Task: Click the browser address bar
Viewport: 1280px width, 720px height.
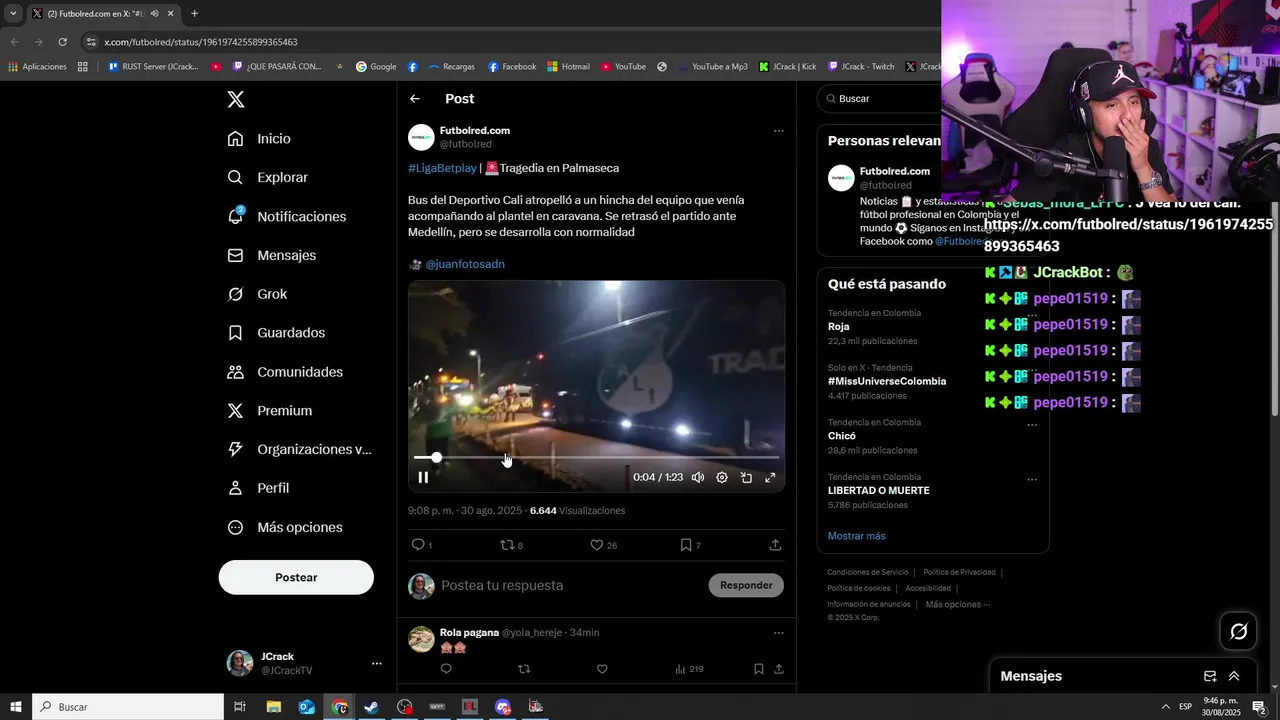Action: 510,42
